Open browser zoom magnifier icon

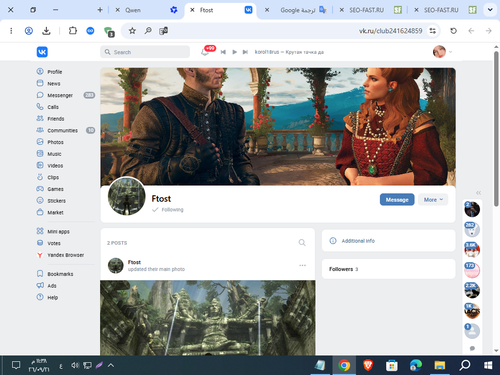[x=148, y=31]
